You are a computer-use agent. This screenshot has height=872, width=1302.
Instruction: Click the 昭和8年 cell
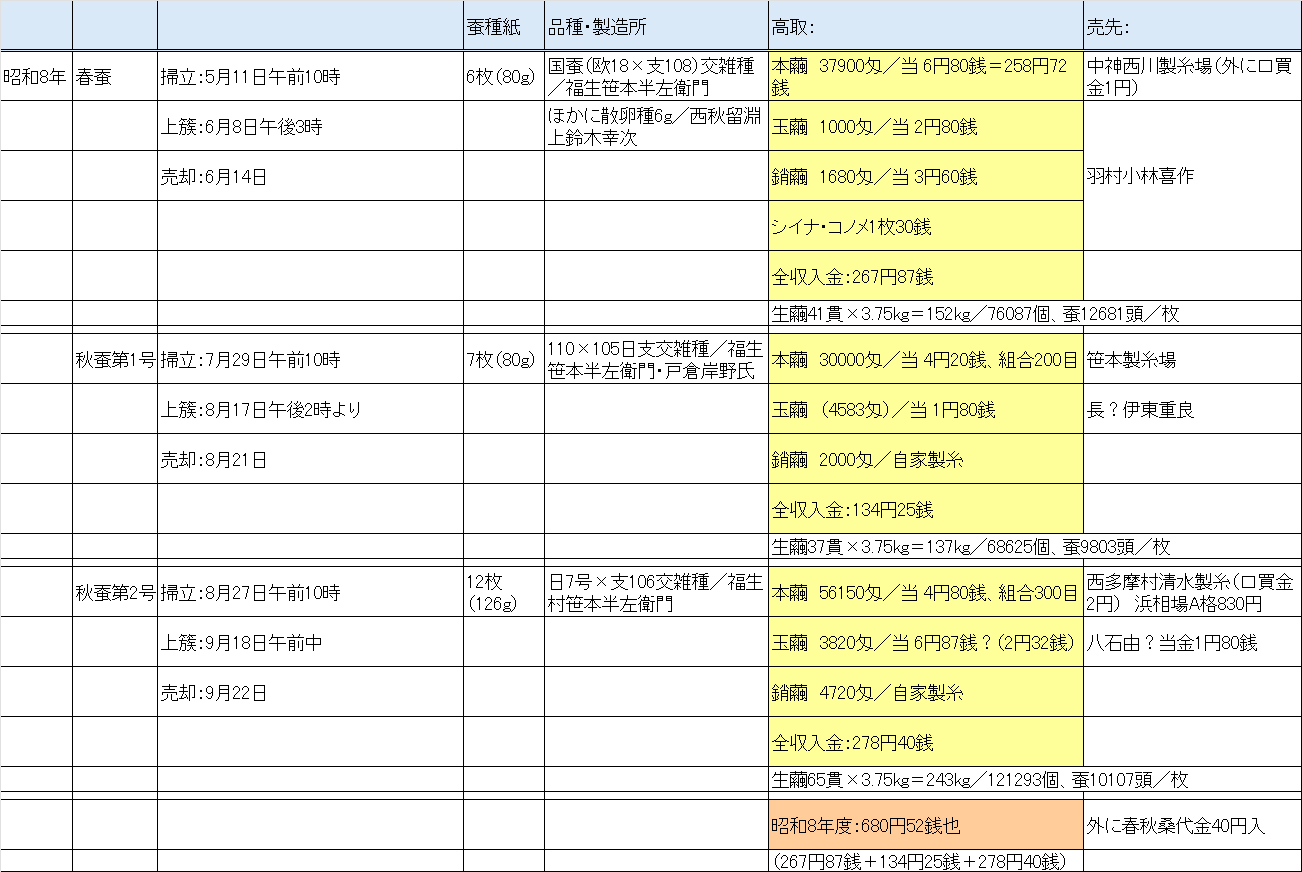(36, 76)
